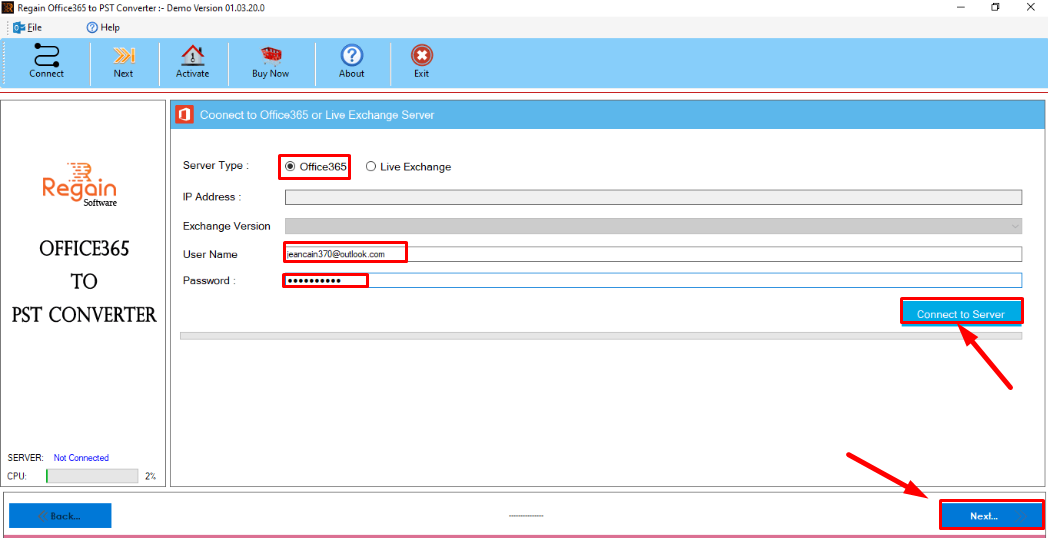Click the IP Address field
The image size is (1048, 538).
[x=654, y=197]
